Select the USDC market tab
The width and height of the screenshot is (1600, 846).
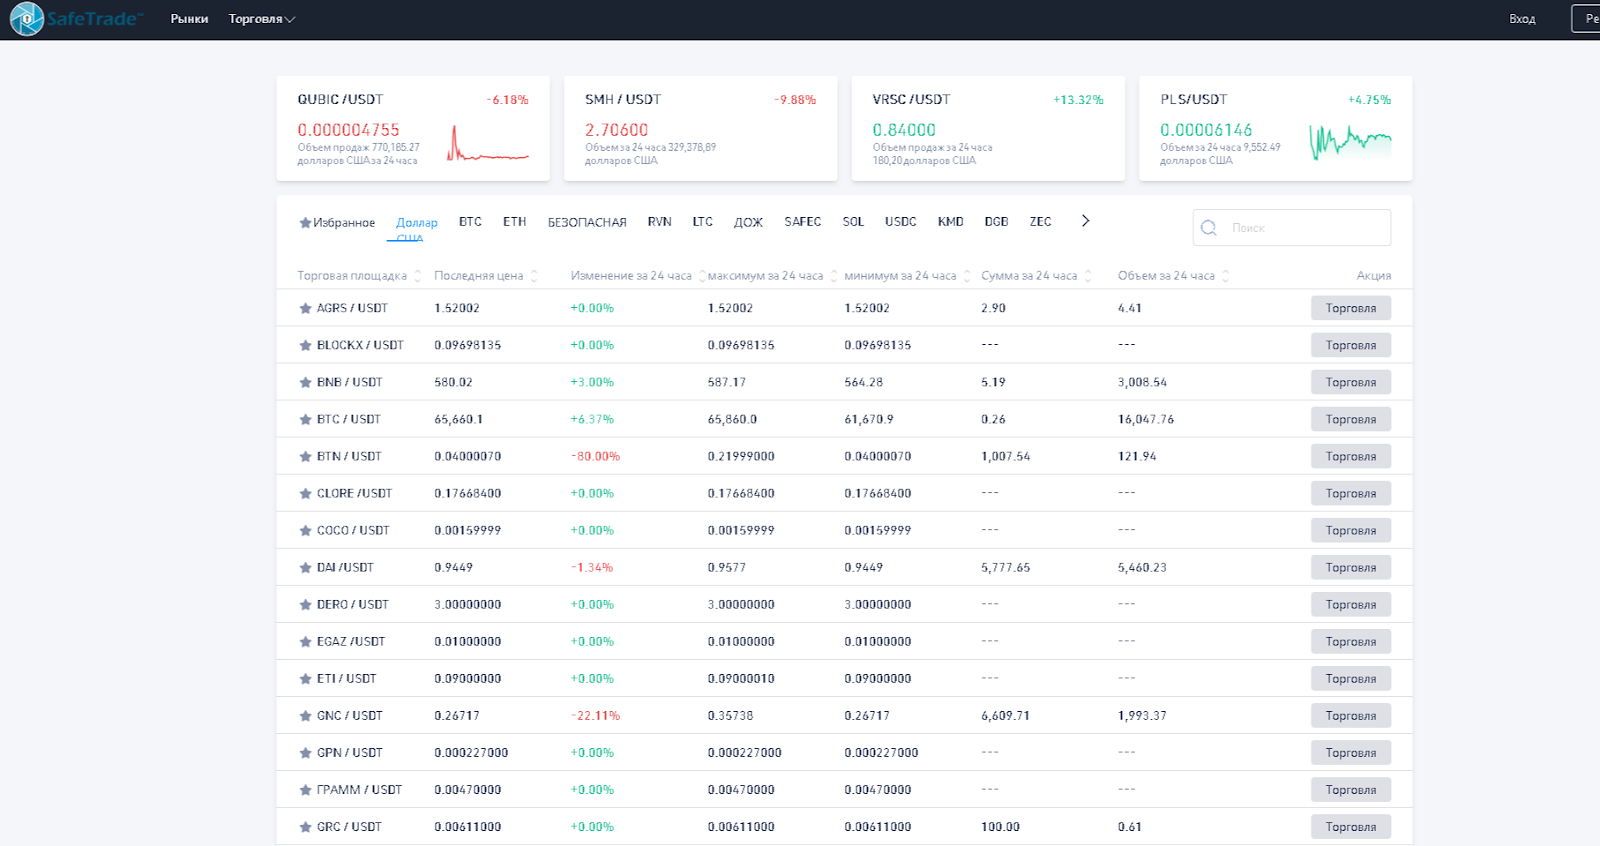900,222
